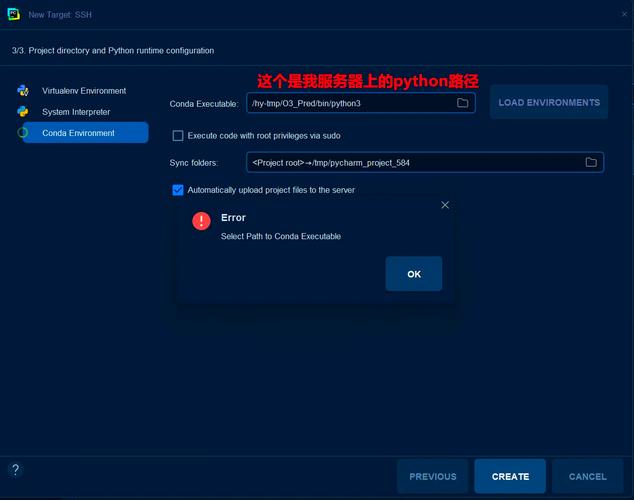Click the PyCharm logo in title bar

point(14,15)
